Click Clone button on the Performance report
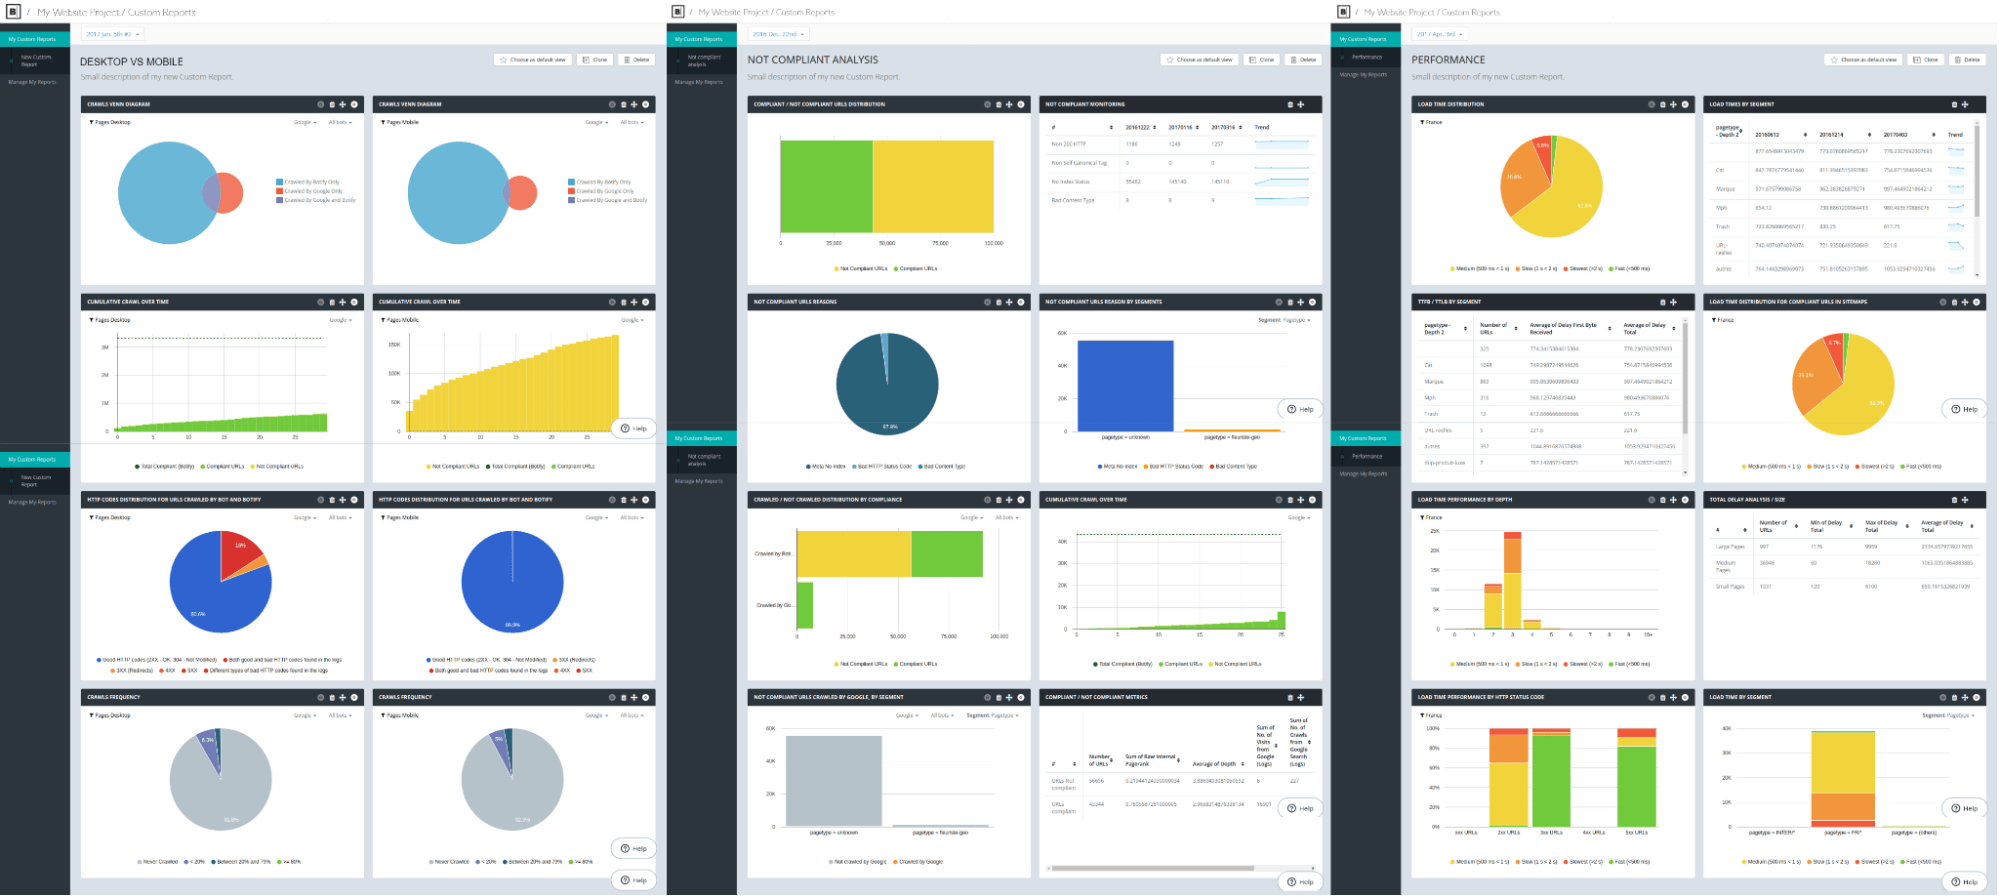The width and height of the screenshot is (1999, 896). coord(1927,59)
